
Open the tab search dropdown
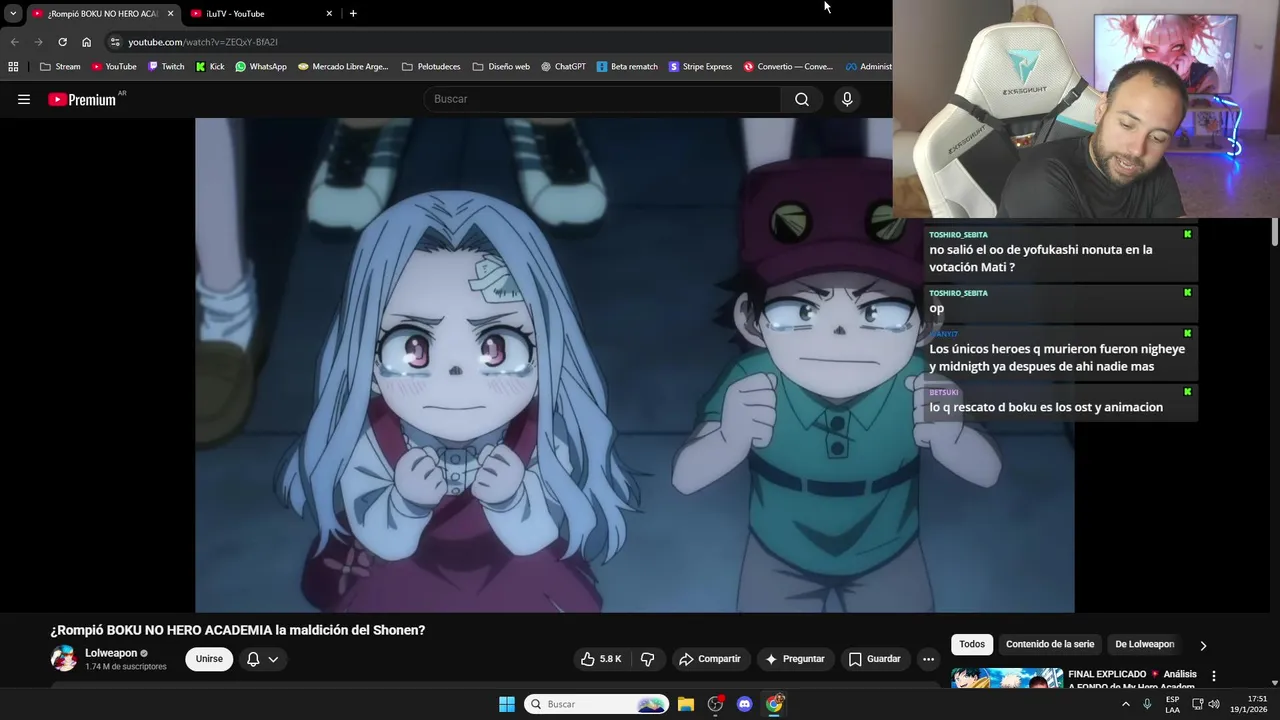13,13
